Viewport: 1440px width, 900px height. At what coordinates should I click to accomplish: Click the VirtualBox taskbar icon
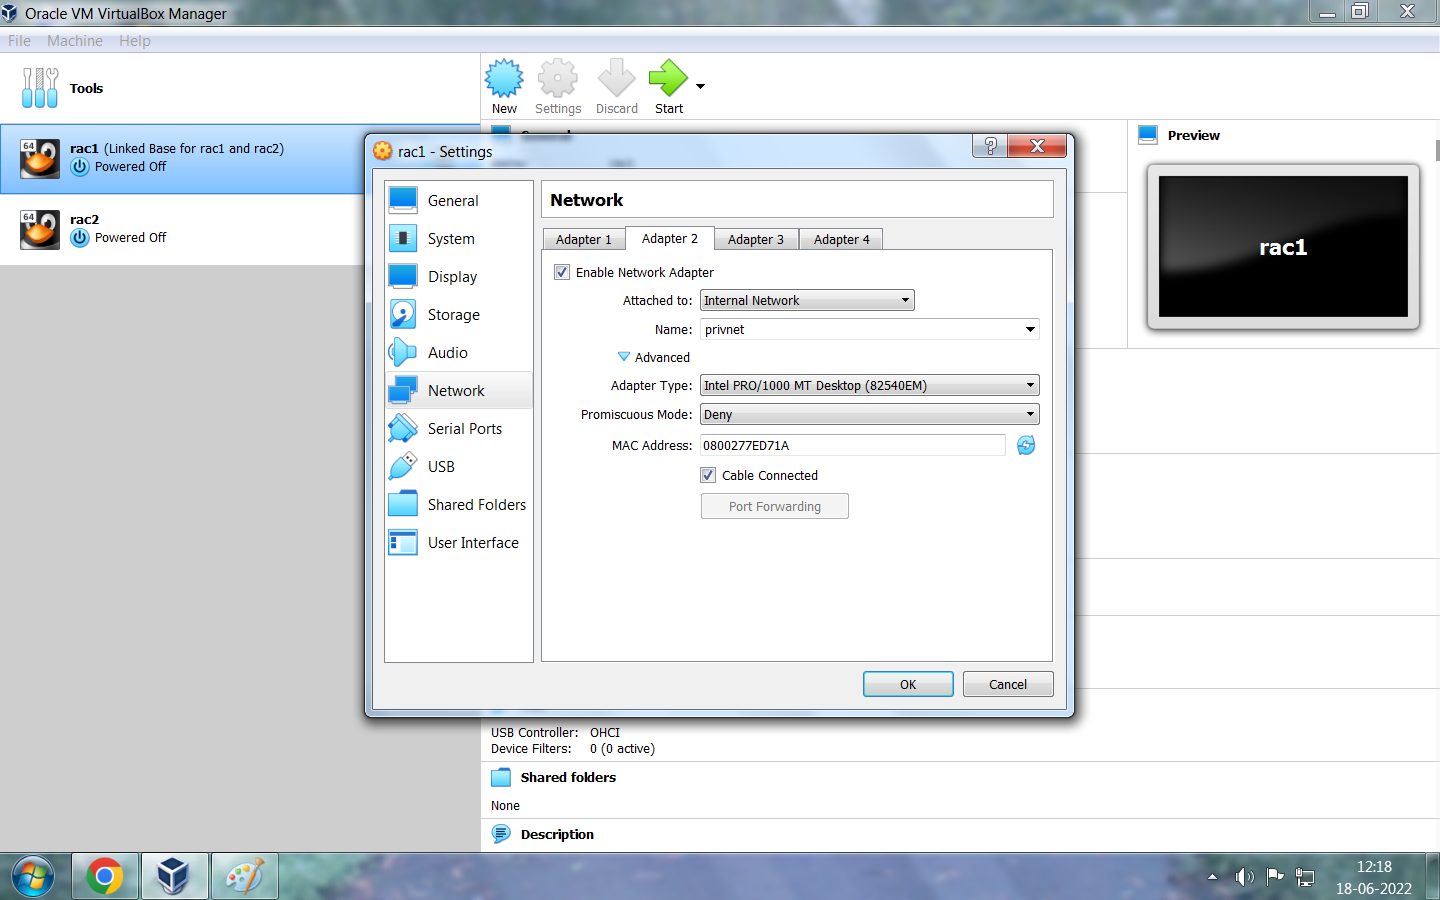tap(174, 877)
